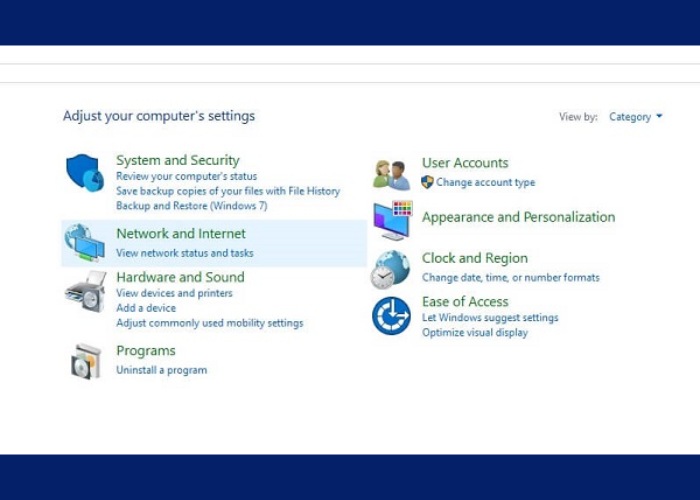Select Review your computer's status
This screenshot has height=500, width=700.
click(x=186, y=176)
